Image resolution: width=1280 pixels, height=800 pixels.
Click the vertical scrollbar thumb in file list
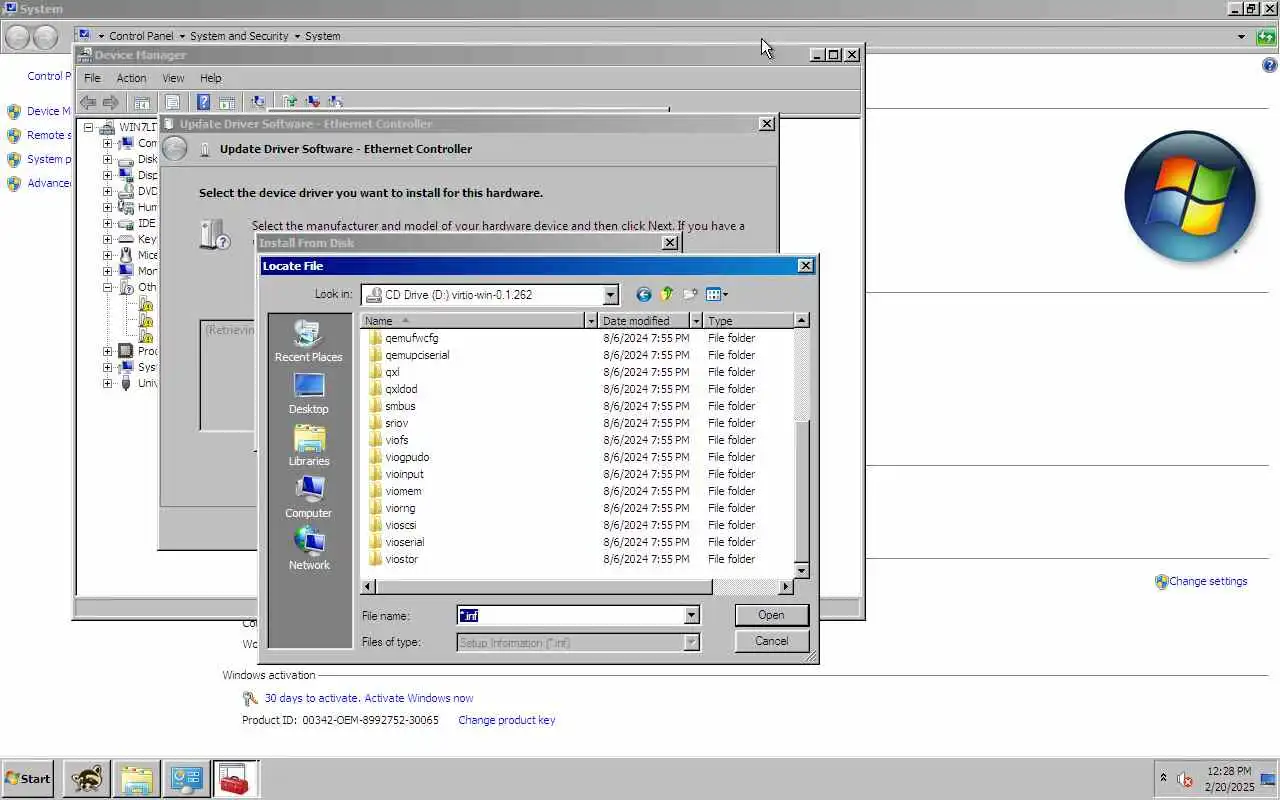point(801,490)
